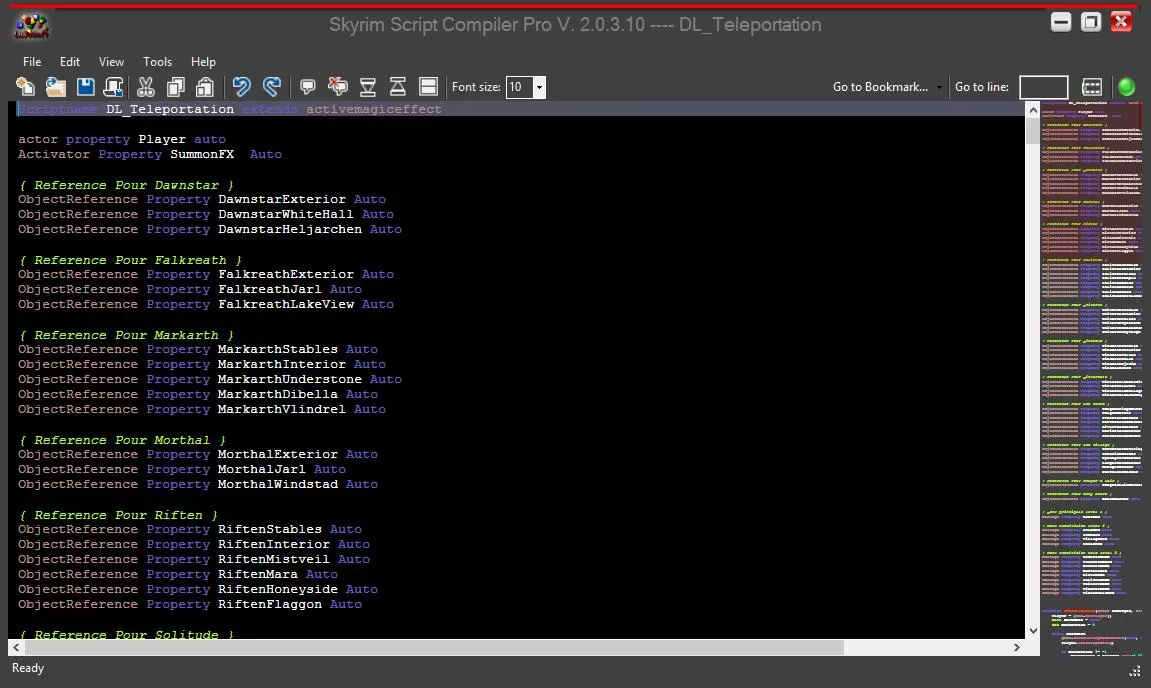Copy the selected text icon
1151x688 pixels.
pyautogui.click(x=175, y=87)
